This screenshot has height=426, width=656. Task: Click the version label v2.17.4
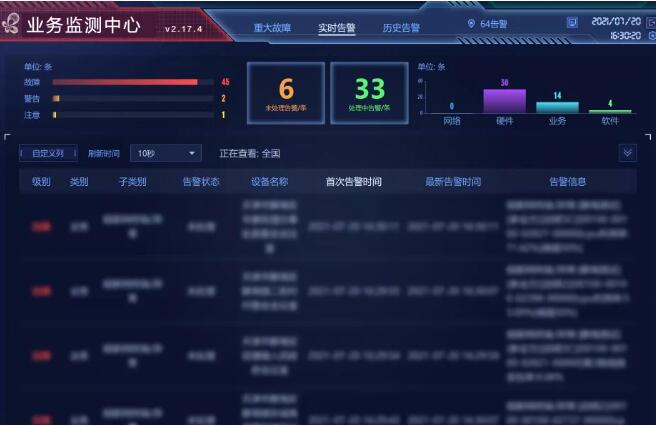(x=184, y=29)
